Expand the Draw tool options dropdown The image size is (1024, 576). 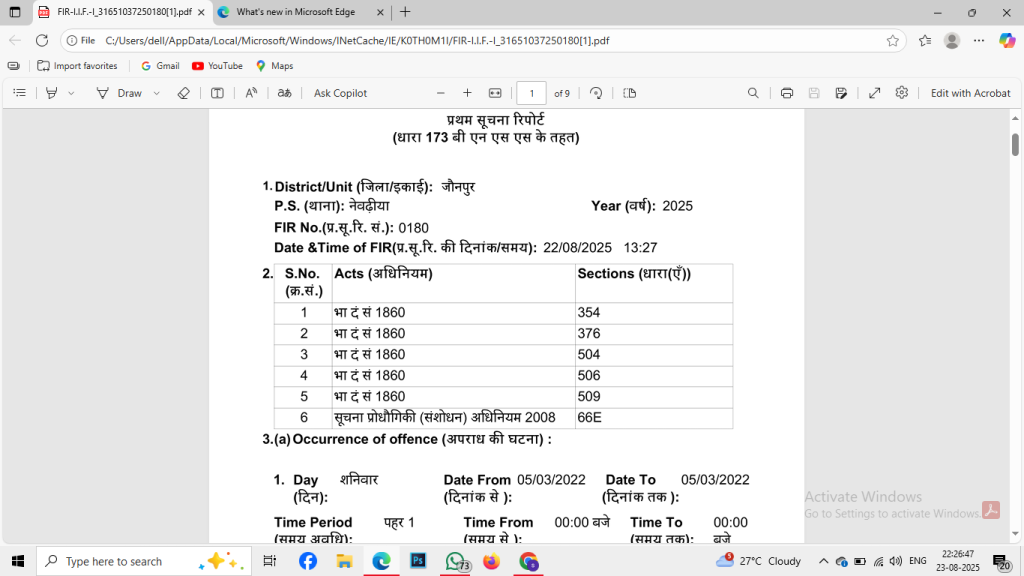coord(157,93)
